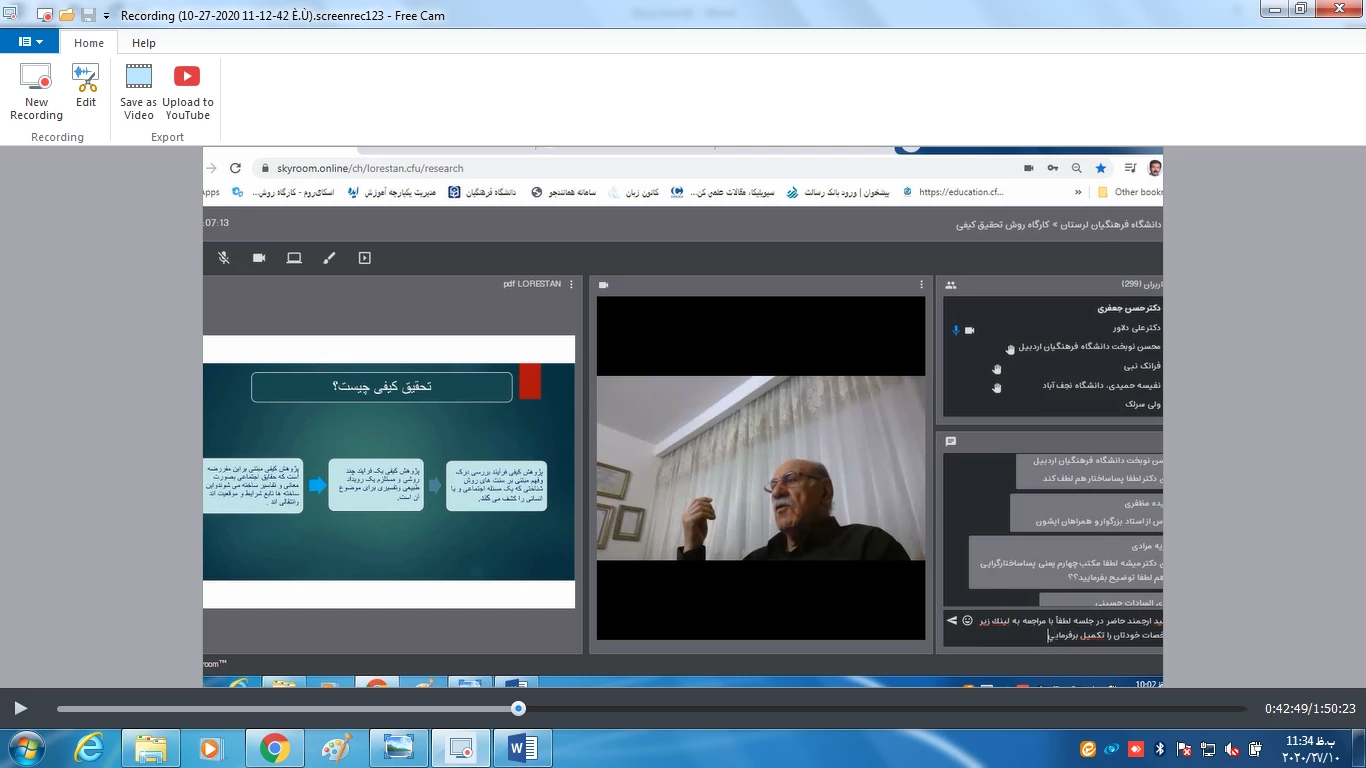Start a New Recording from the ribbon
The height and width of the screenshot is (768, 1366).
click(x=36, y=92)
